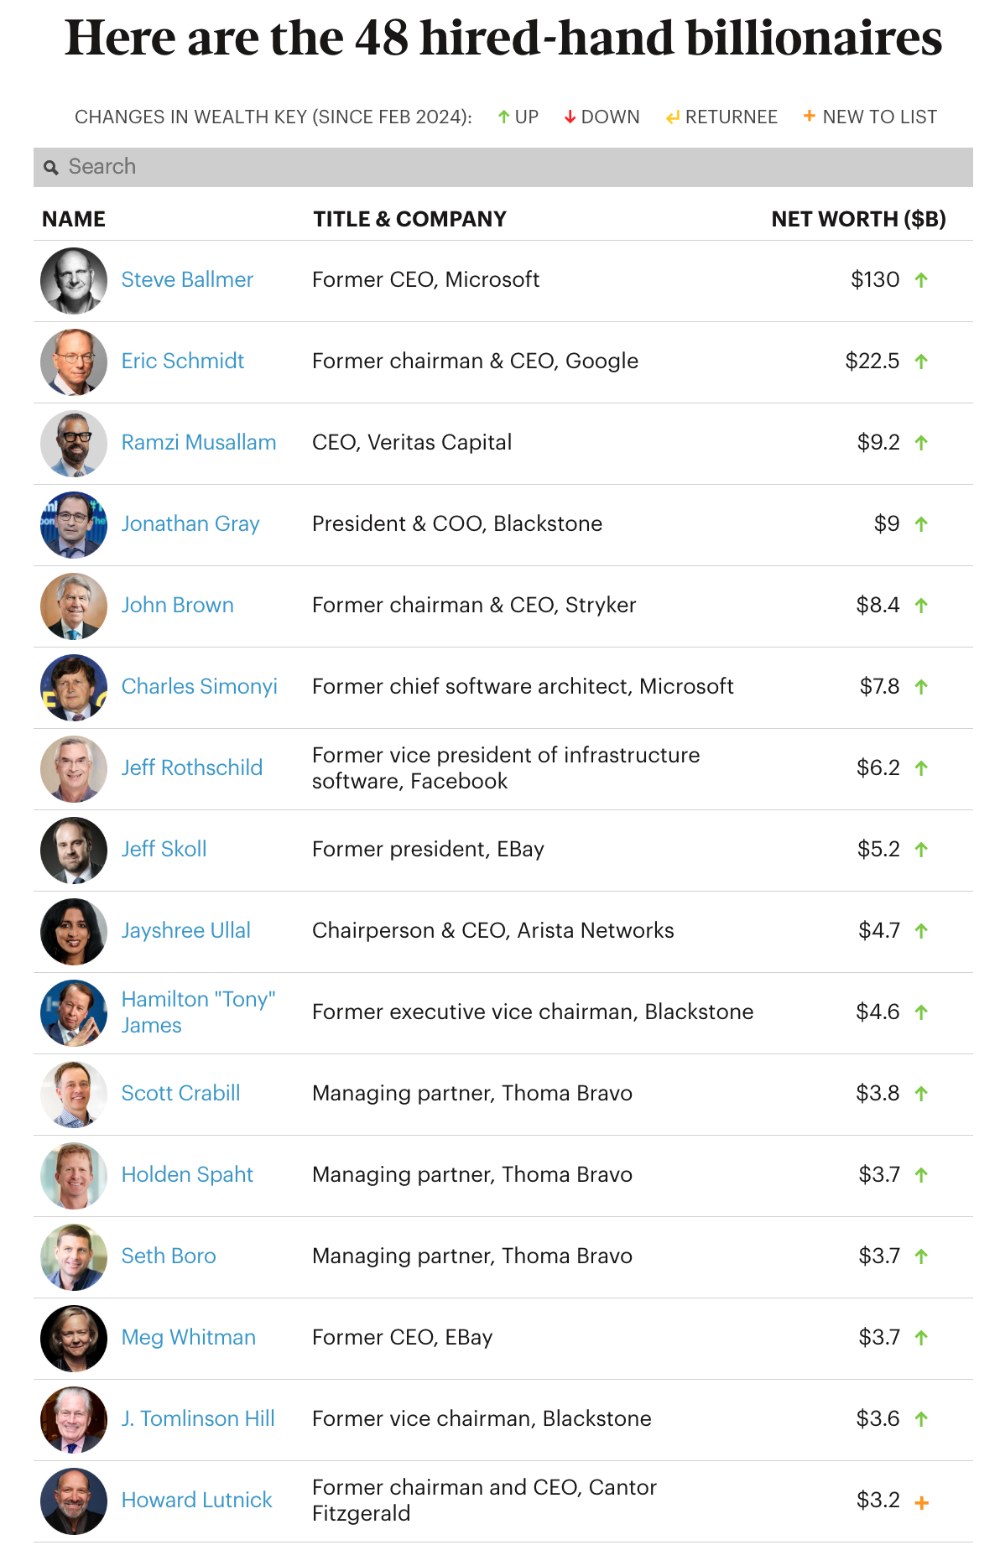Image resolution: width=1000 pixels, height=1545 pixels.
Task: Click the TITLE & COMPANY column header
Action: pos(409,219)
